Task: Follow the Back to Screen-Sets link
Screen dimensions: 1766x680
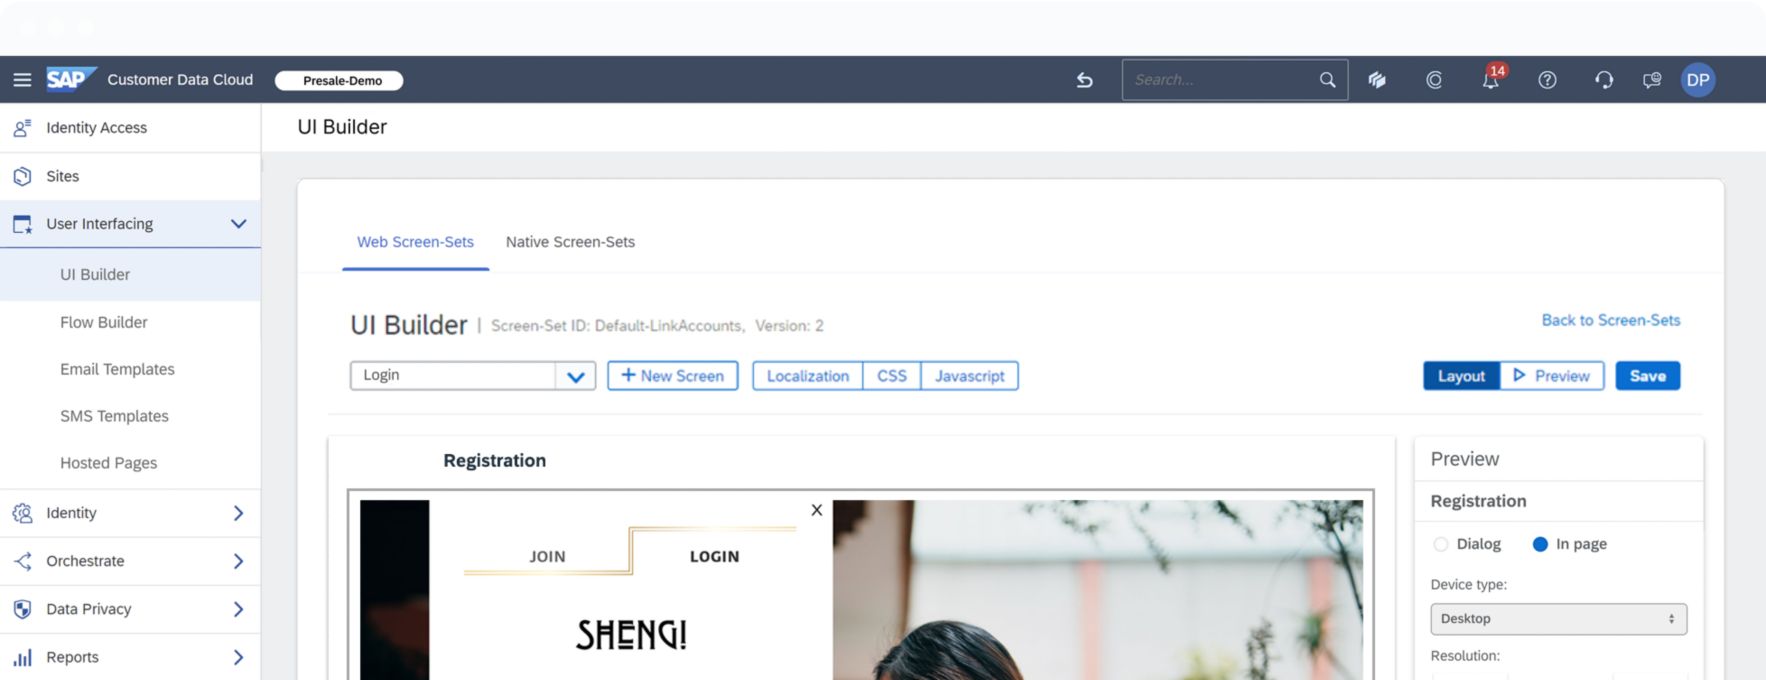Action: (1610, 320)
